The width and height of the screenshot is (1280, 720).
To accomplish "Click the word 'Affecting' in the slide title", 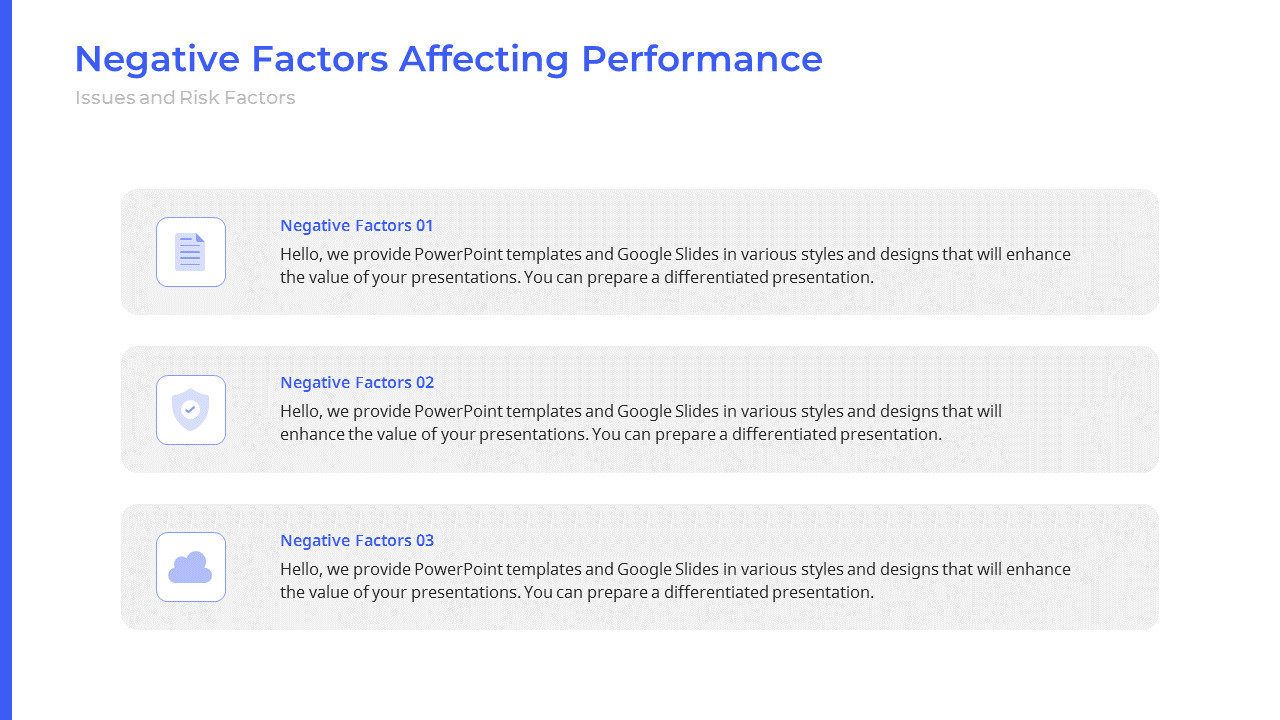I will (x=484, y=59).
